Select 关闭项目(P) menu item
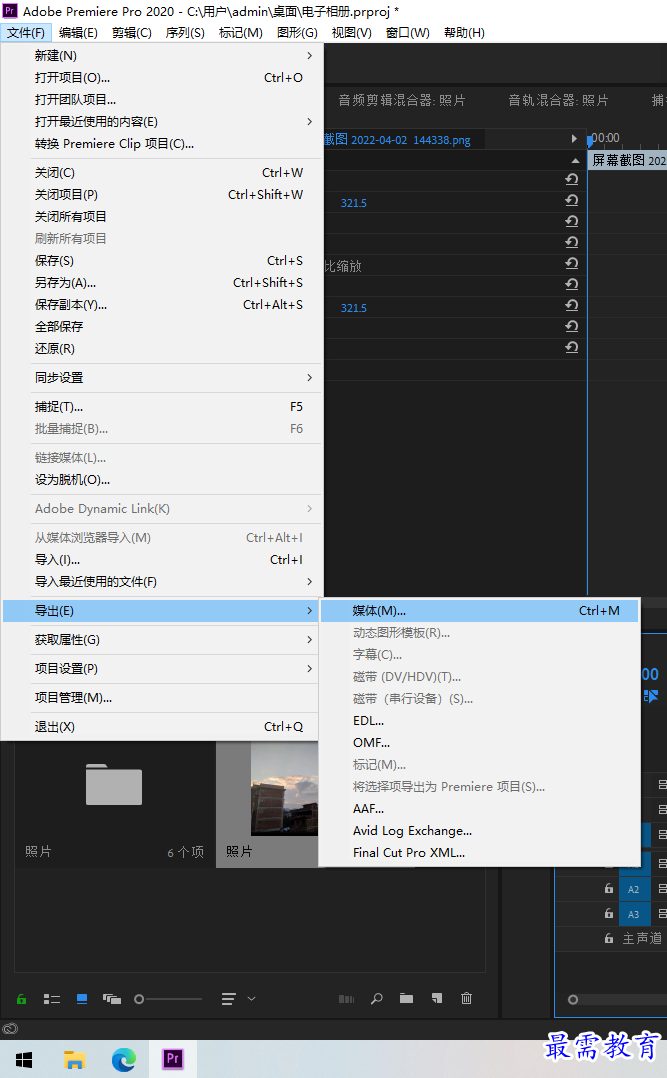 point(162,195)
